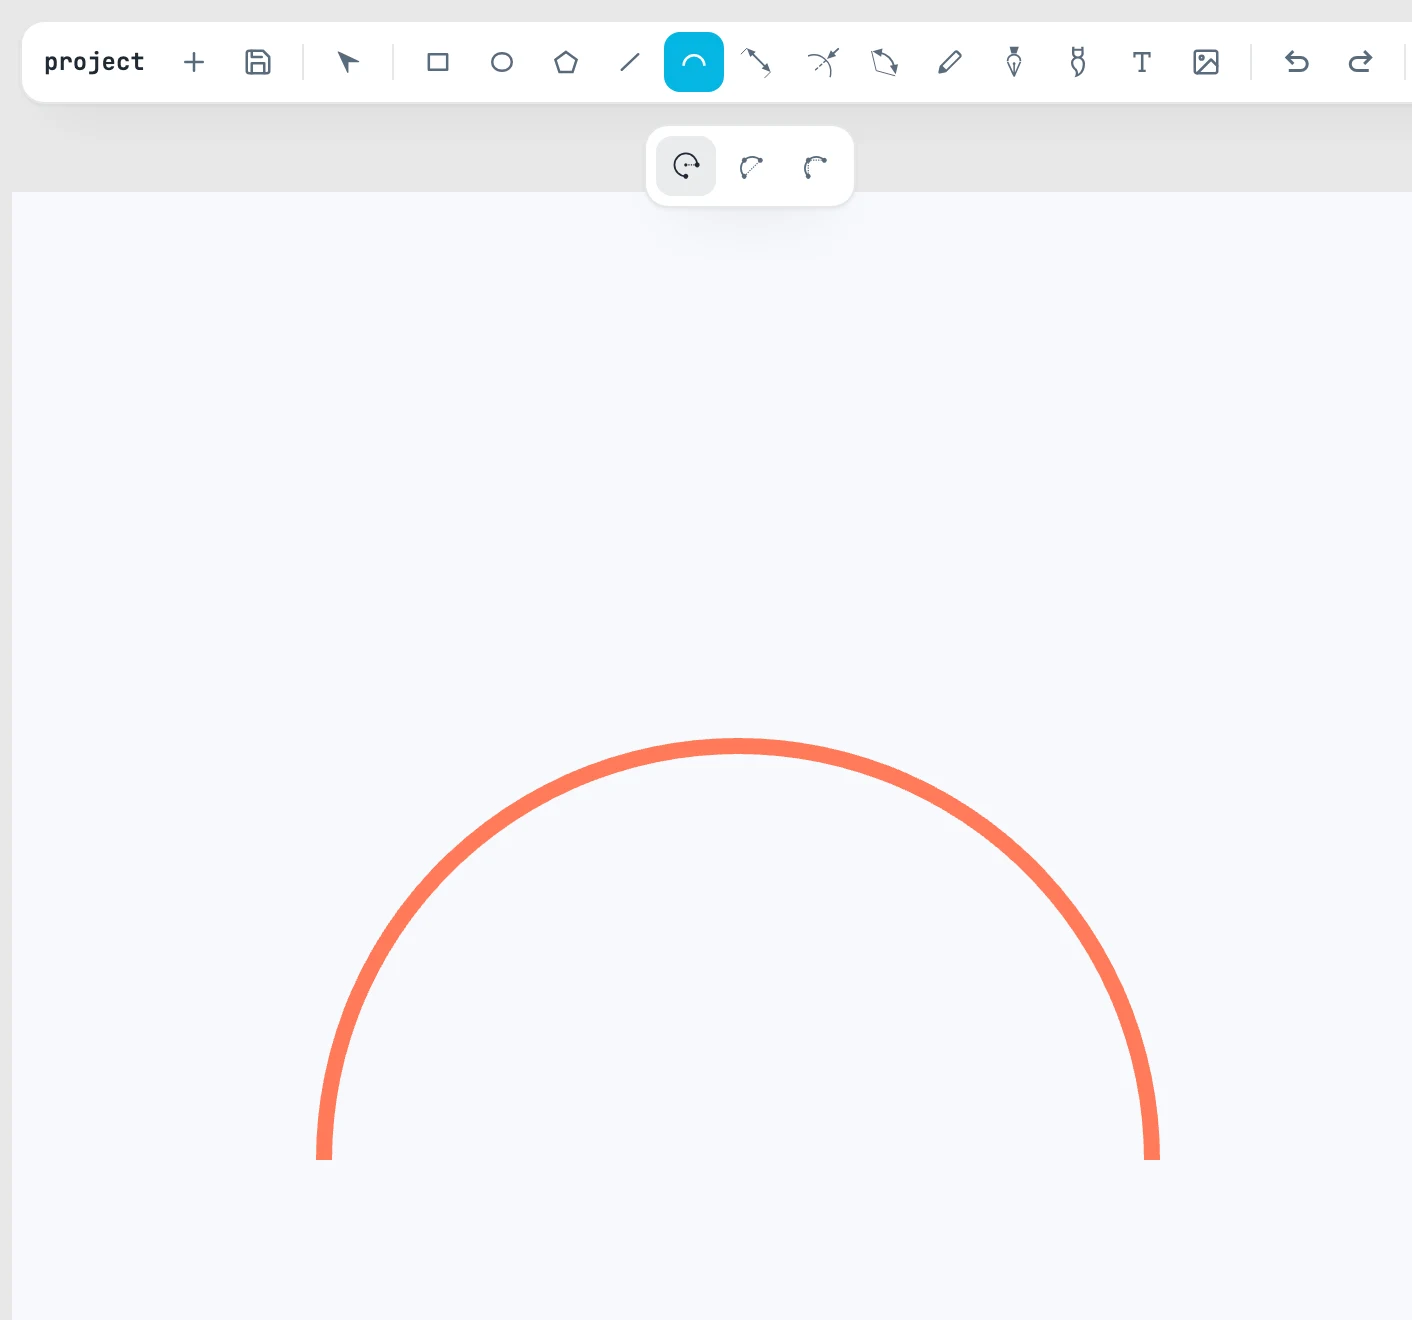Insert an image with the picture tool
Screen dimensions: 1412x1320
(x=1206, y=62)
